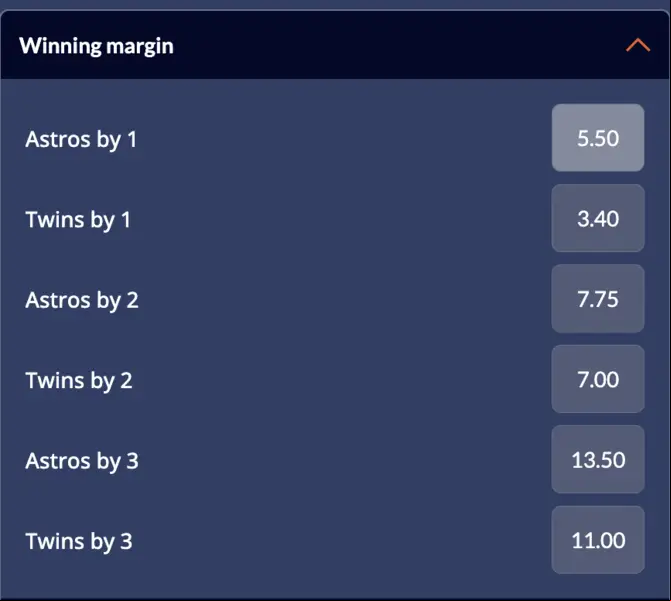Select the Twins by 2 outcome text
The height and width of the screenshot is (601, 671).
click(79, 381)
